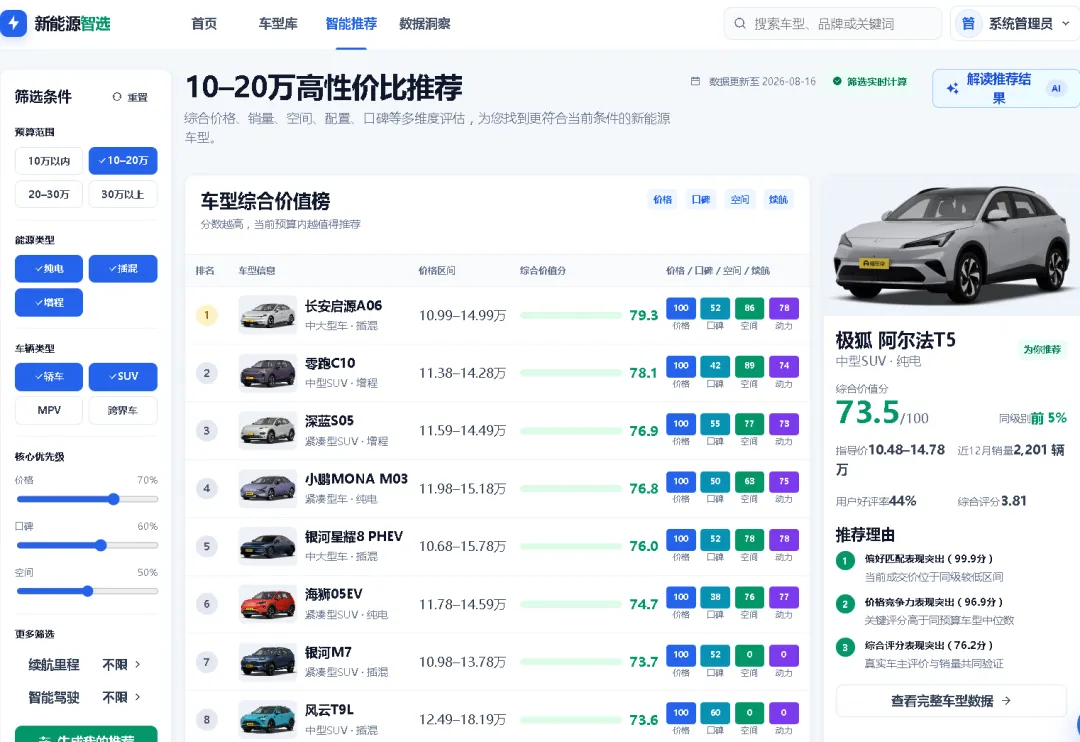Expand 续航里程 filter option
The image size is (1080, 742).
[85, 665]
